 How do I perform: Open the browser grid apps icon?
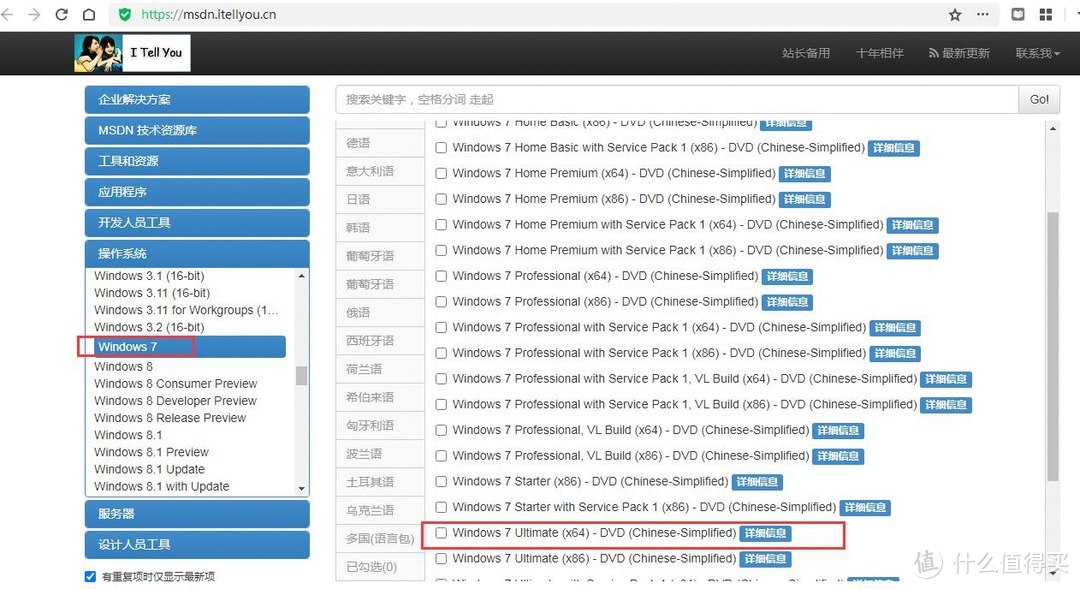tap(1046, 14)
